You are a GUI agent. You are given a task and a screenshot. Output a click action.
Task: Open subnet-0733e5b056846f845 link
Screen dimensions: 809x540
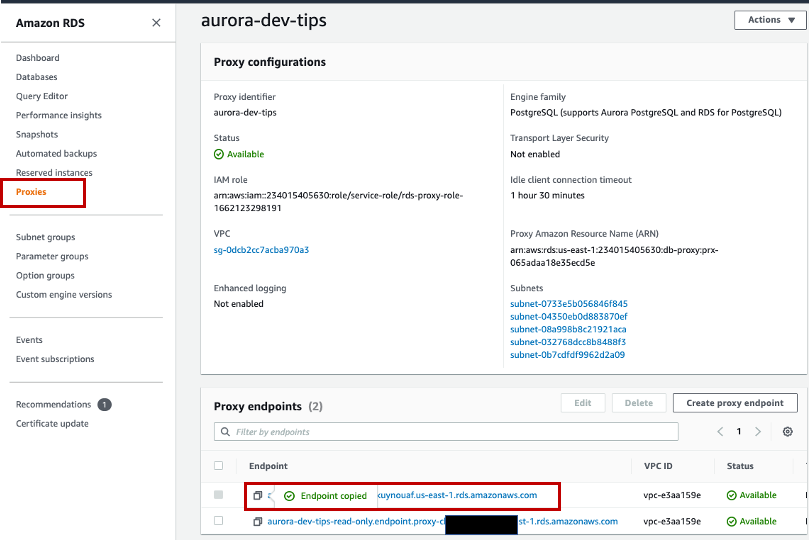tap(569, 304)
